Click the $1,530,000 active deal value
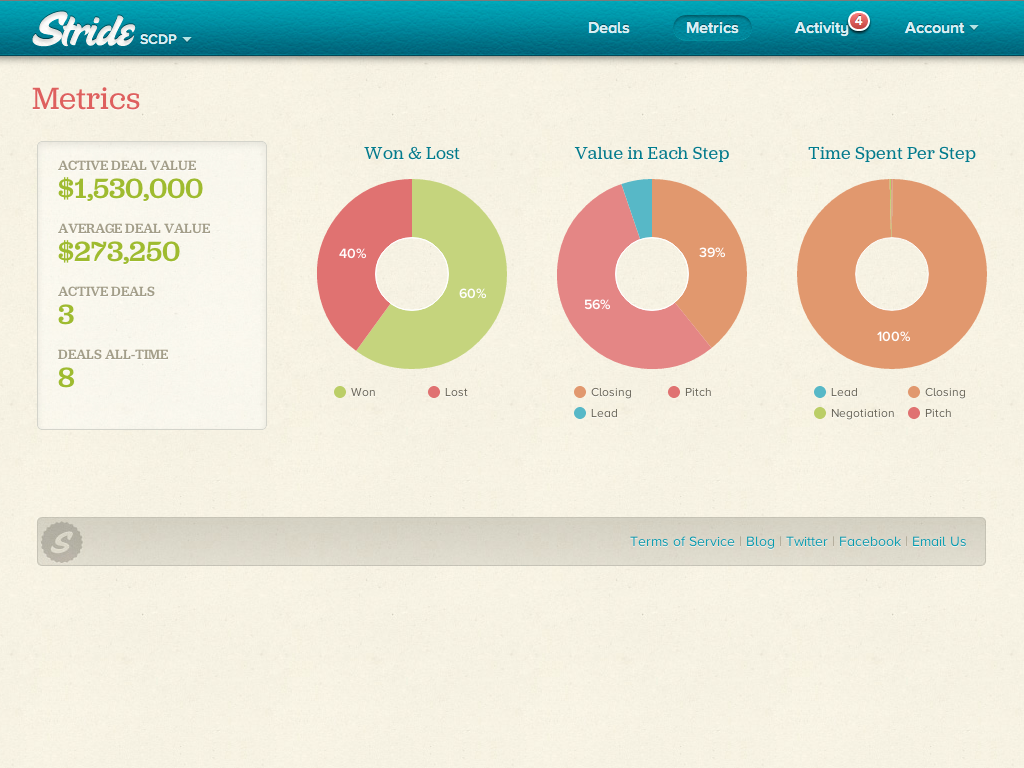Screen dimensions: 1024x768 pos(130,189)
